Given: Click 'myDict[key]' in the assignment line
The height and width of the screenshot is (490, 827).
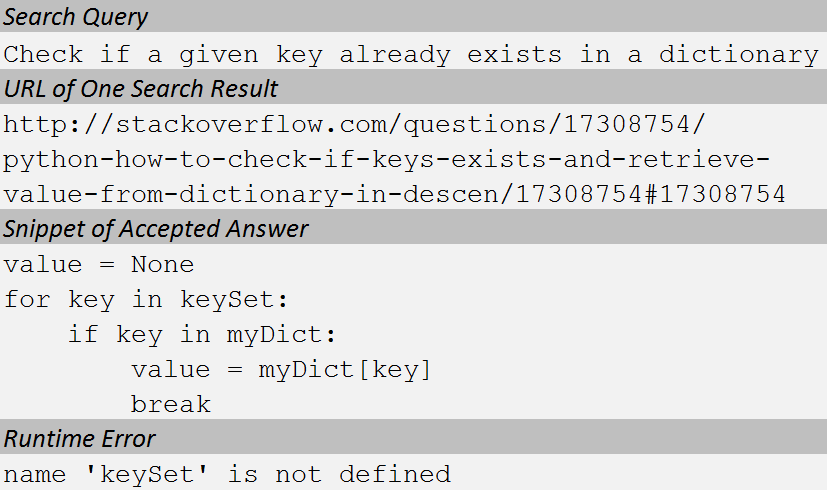Looking at the screenshot, I should [x=345, y=369].
